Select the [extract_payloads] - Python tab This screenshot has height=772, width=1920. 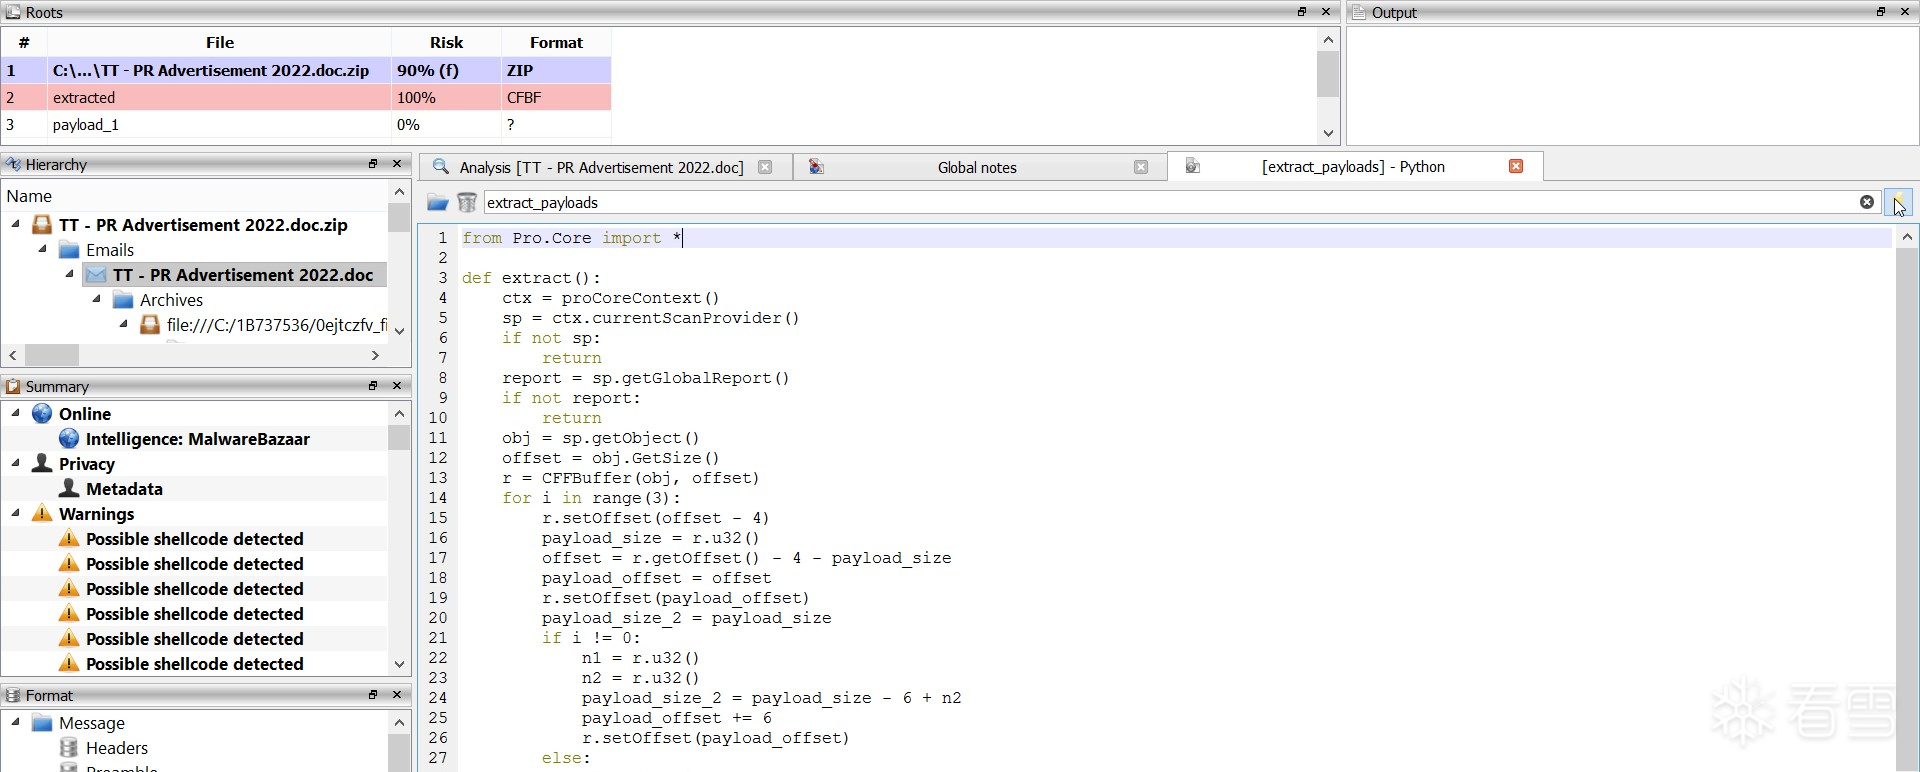(x=1353, y=166)
